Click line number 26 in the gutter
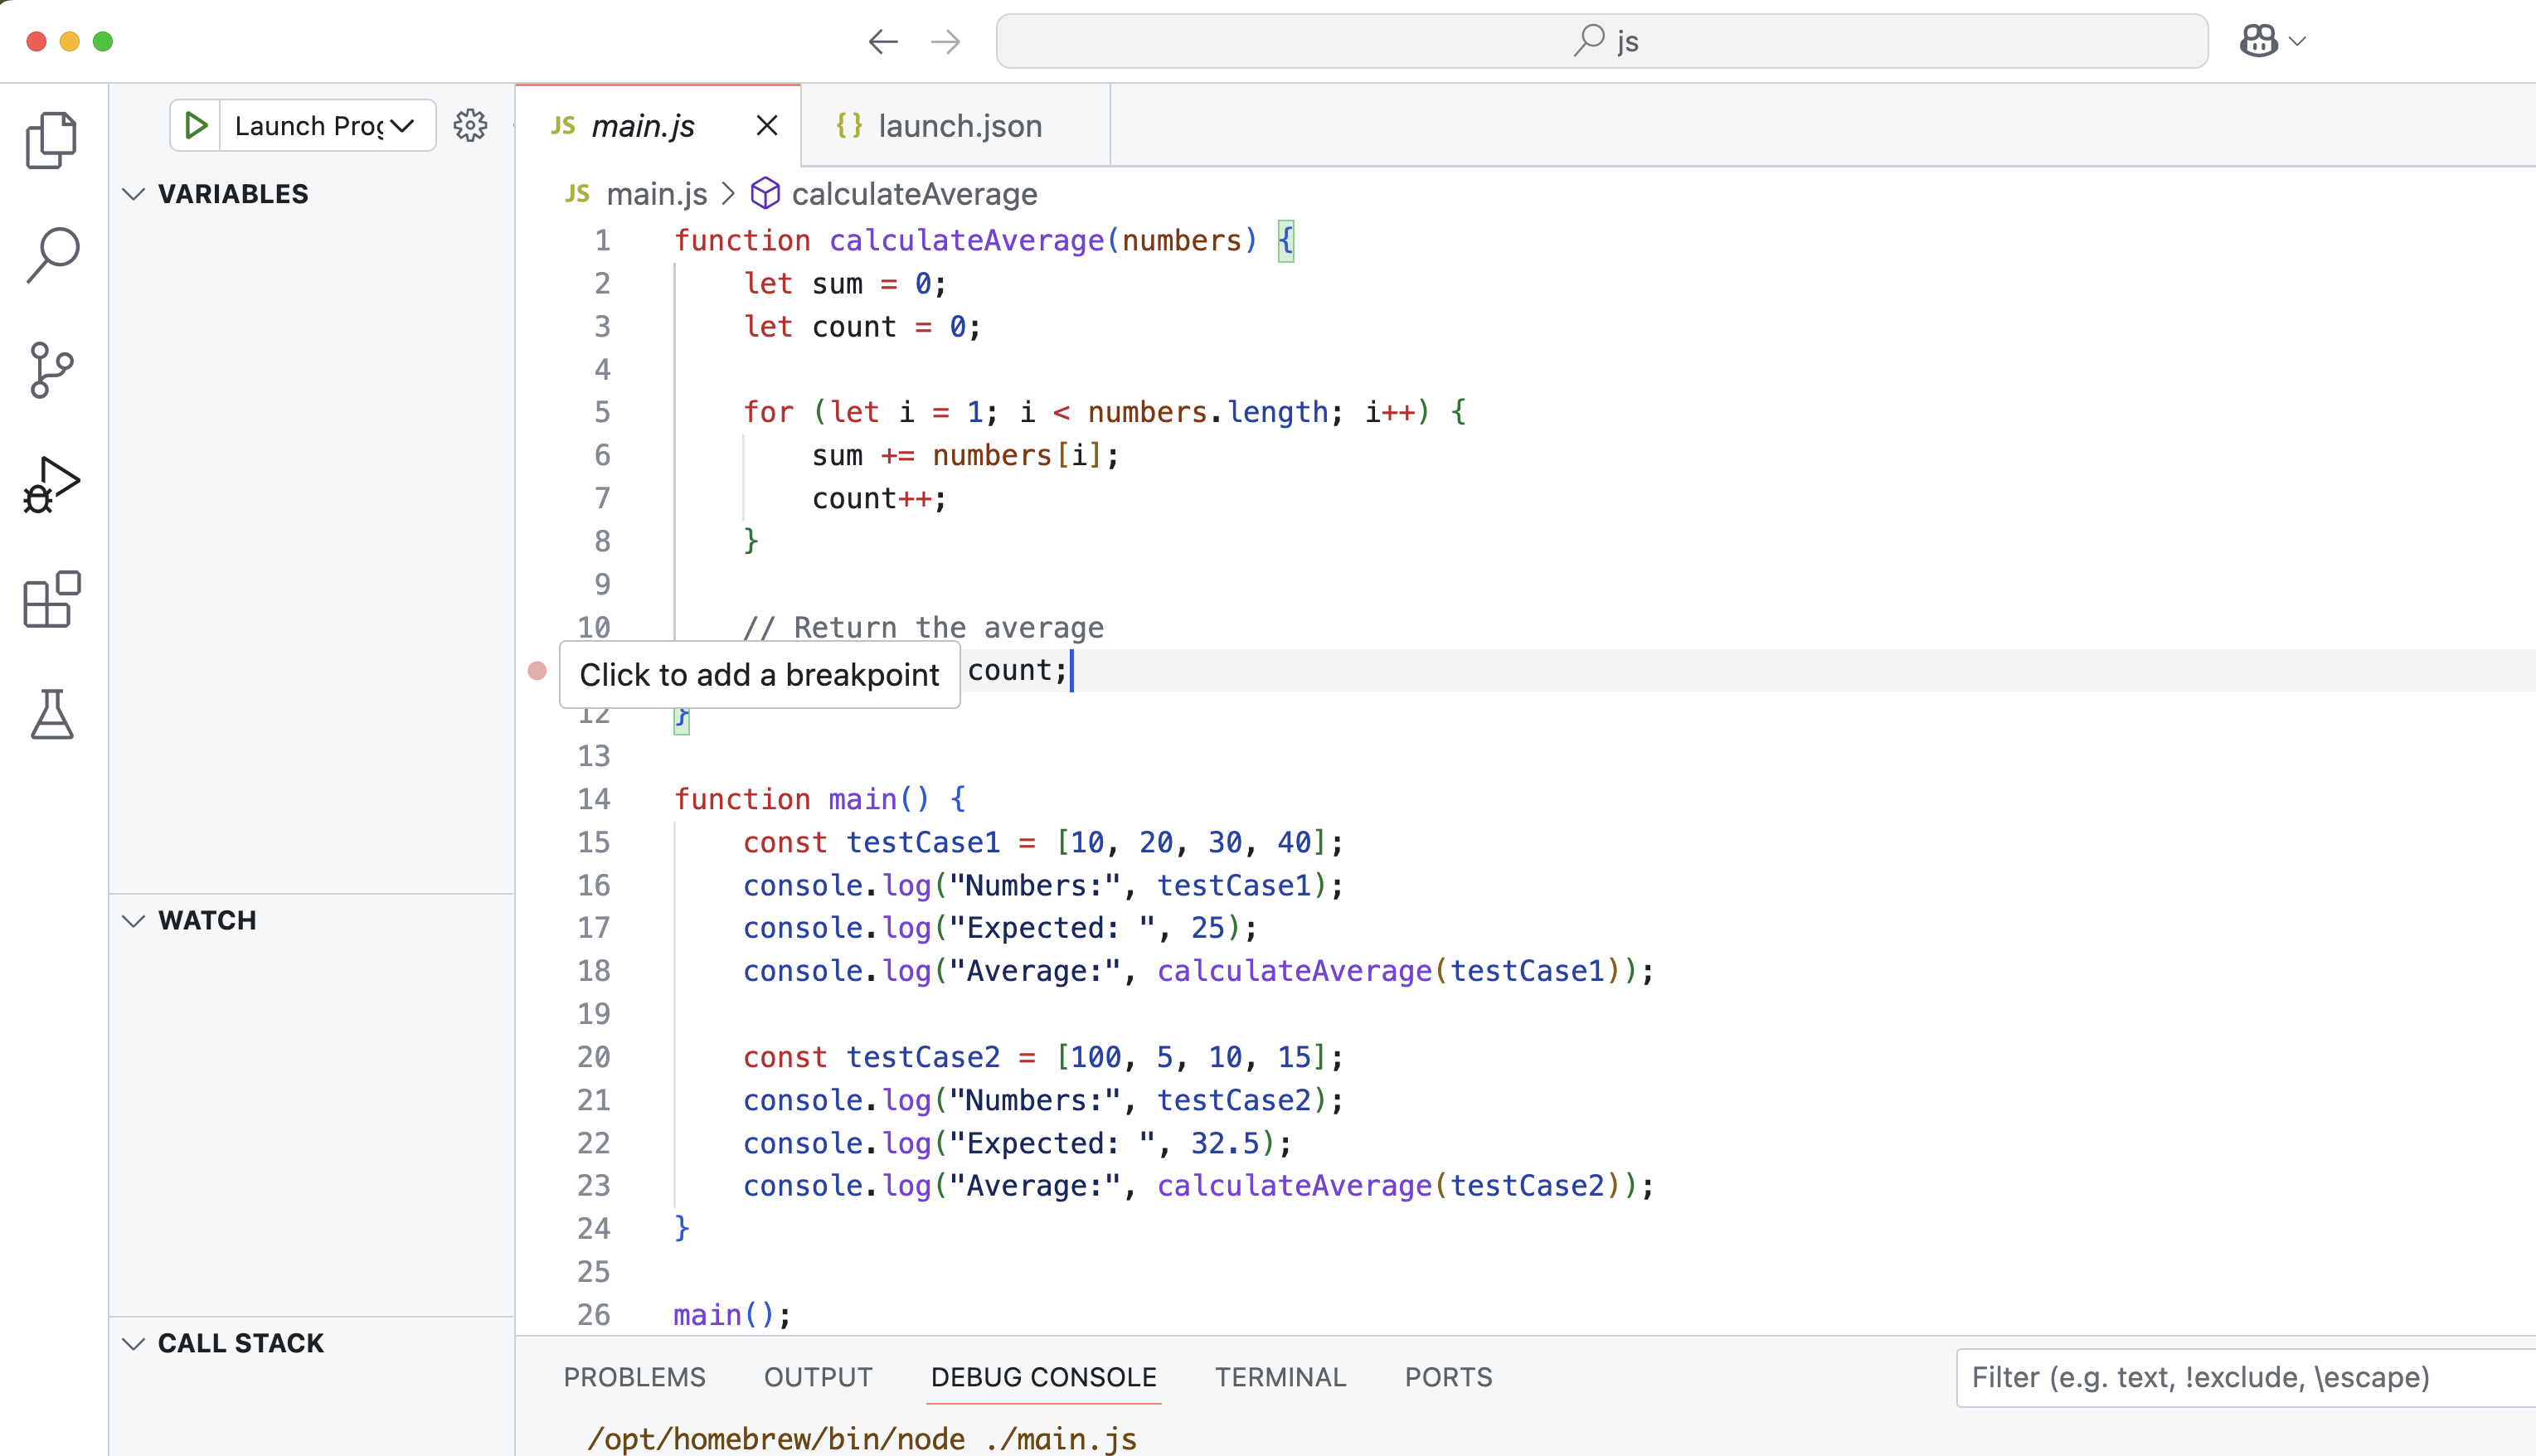The width and height of the screenshot is (2536, 1456). click(593, 1315)
